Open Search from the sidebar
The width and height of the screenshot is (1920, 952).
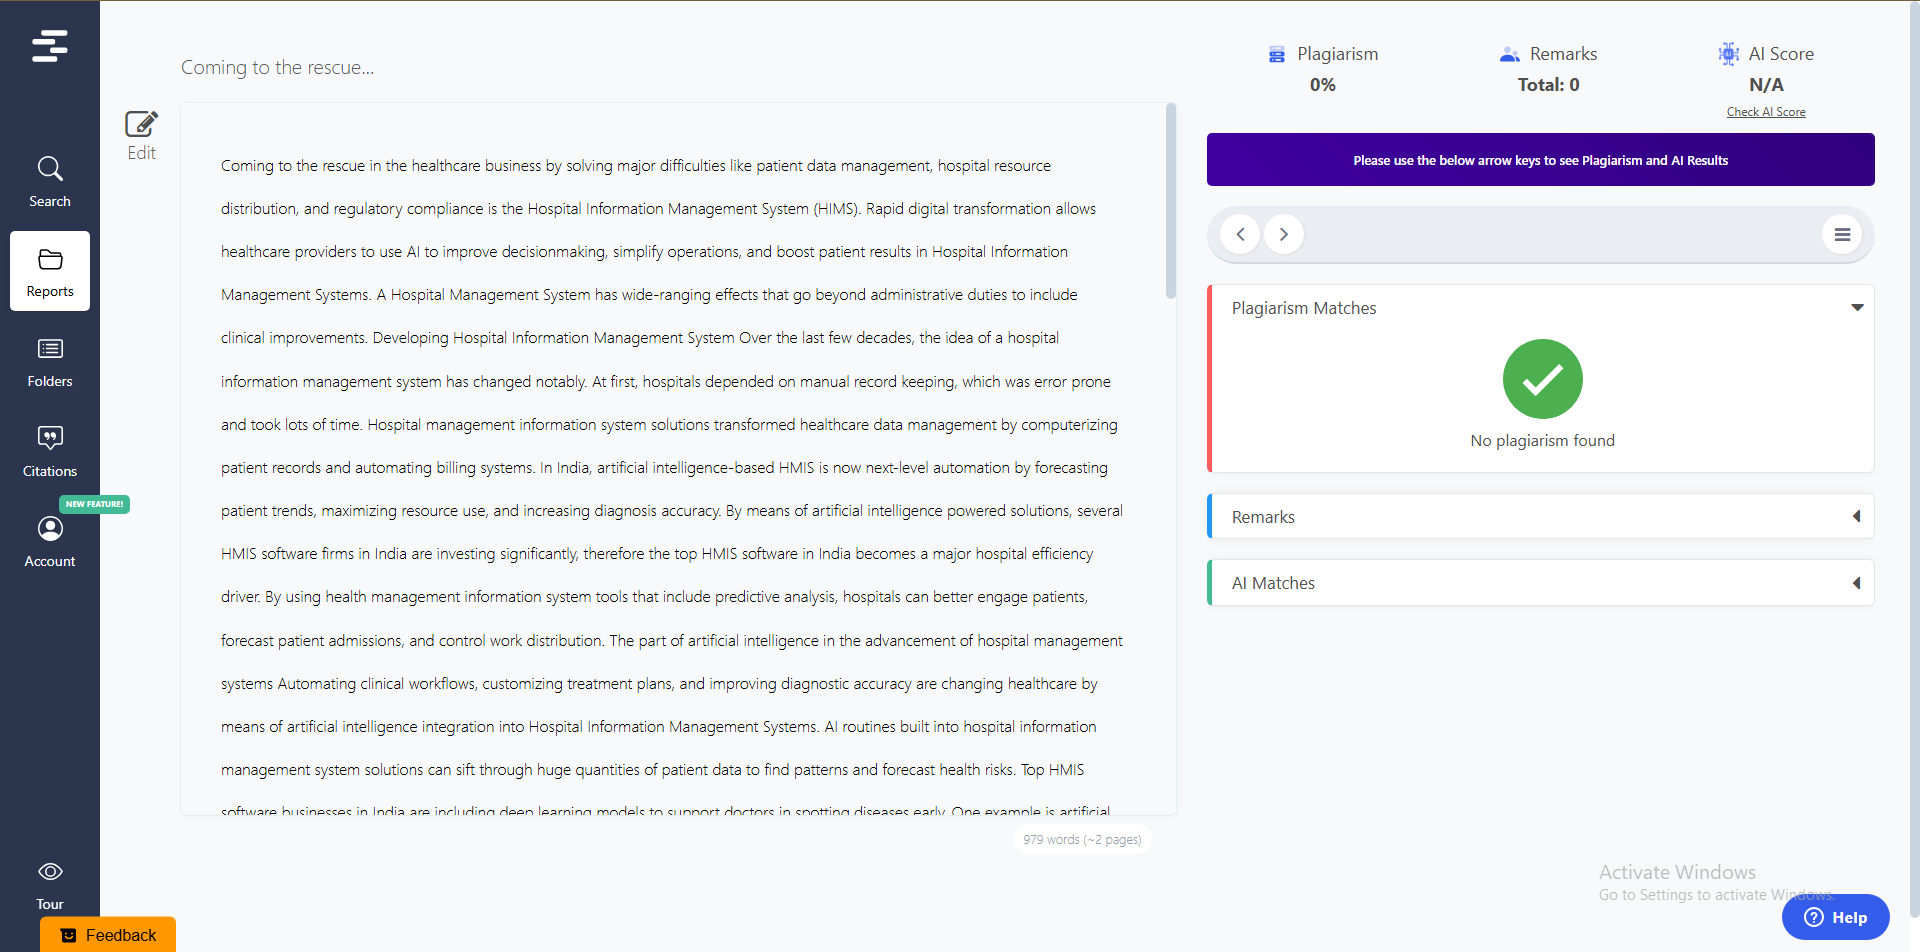click(x=50, y=181)
